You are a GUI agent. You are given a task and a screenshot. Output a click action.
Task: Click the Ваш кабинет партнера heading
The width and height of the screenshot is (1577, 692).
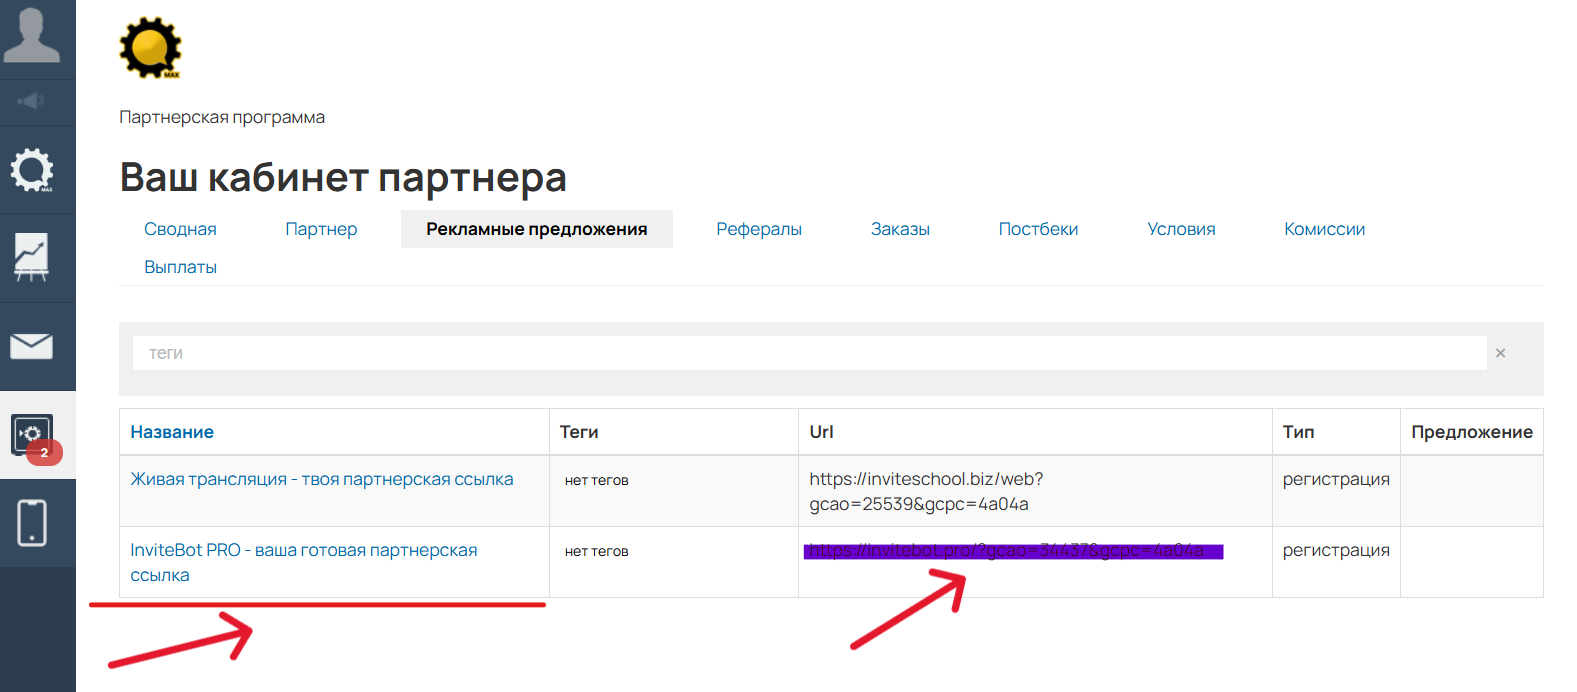[343, 177]
